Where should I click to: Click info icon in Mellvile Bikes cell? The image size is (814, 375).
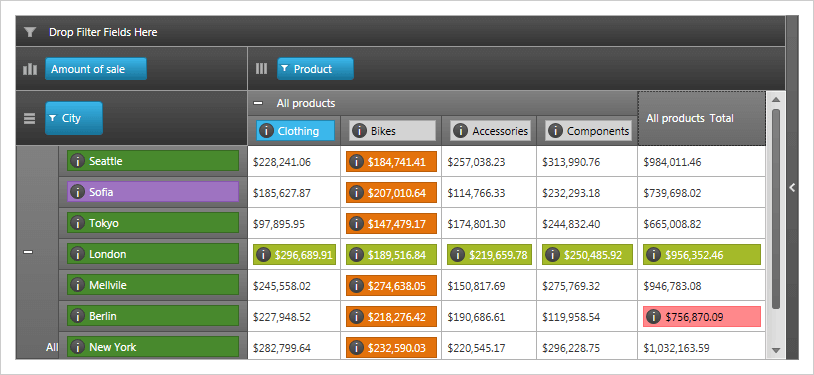[357, 285]
